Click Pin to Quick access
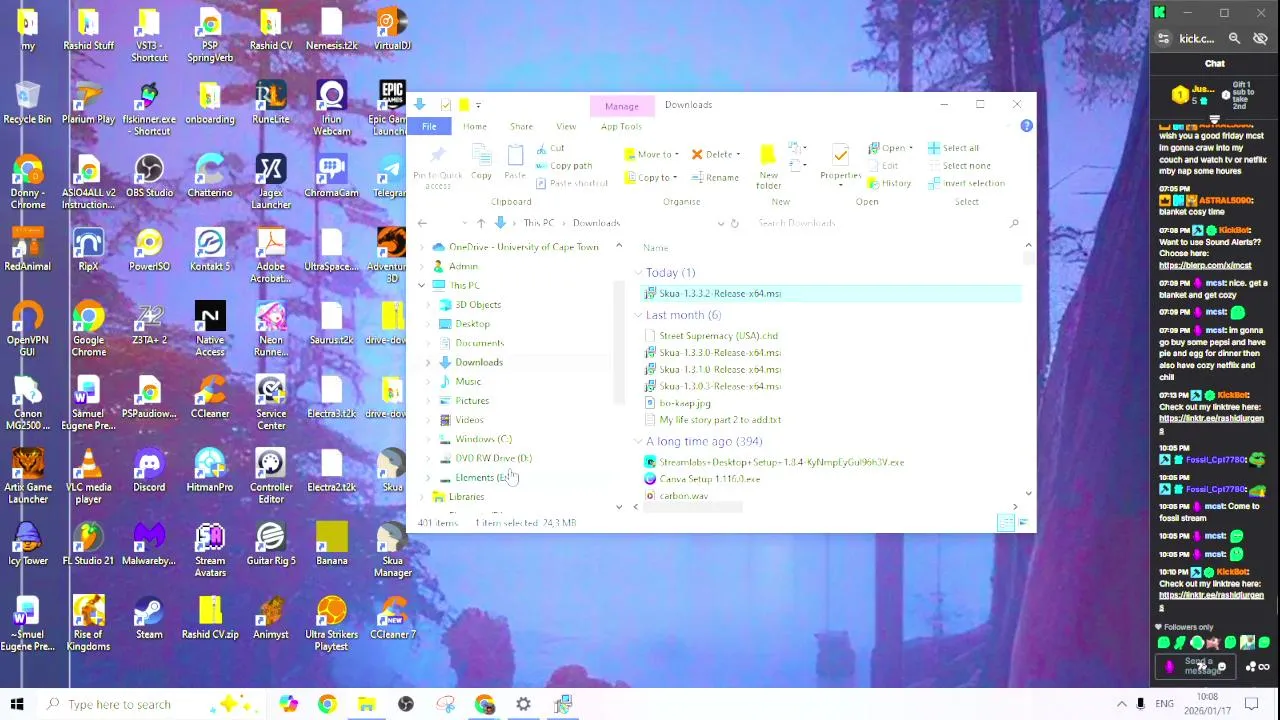The height and width of the screenshot is (720, 1280). tap(437, 167)
